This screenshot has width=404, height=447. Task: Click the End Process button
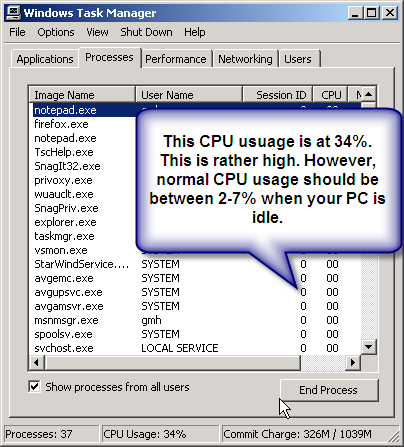pyautogui.click(x=329, y=390)
